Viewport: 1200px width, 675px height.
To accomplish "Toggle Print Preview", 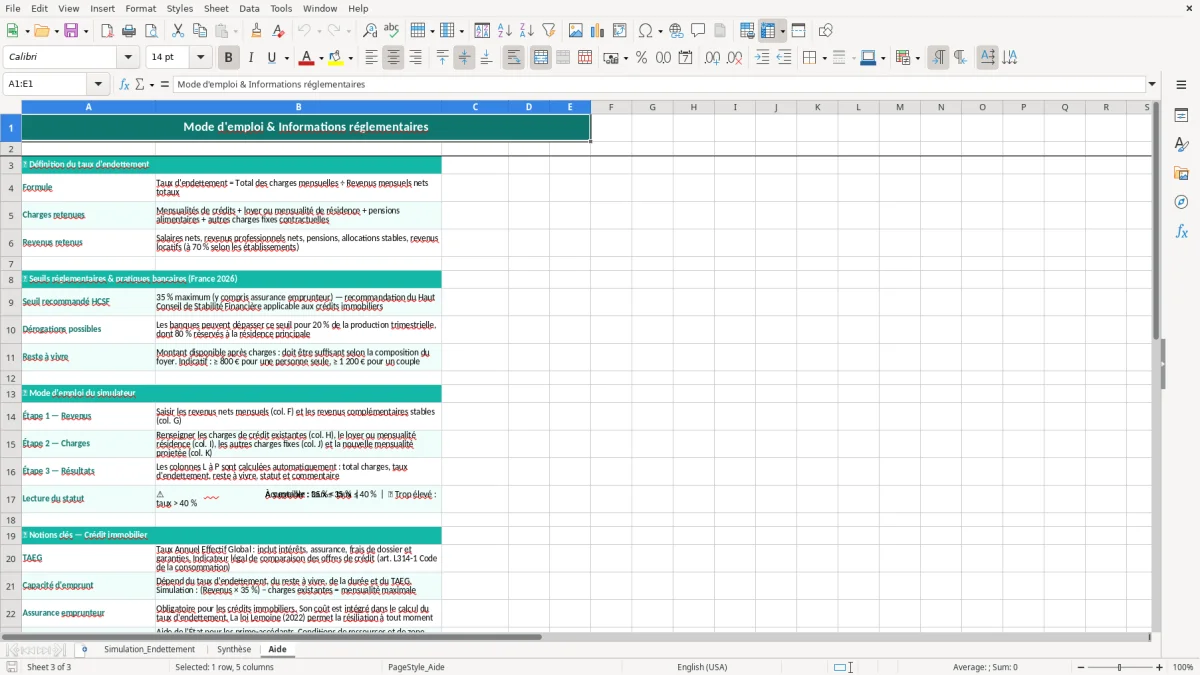I will [x=151, y=31].
